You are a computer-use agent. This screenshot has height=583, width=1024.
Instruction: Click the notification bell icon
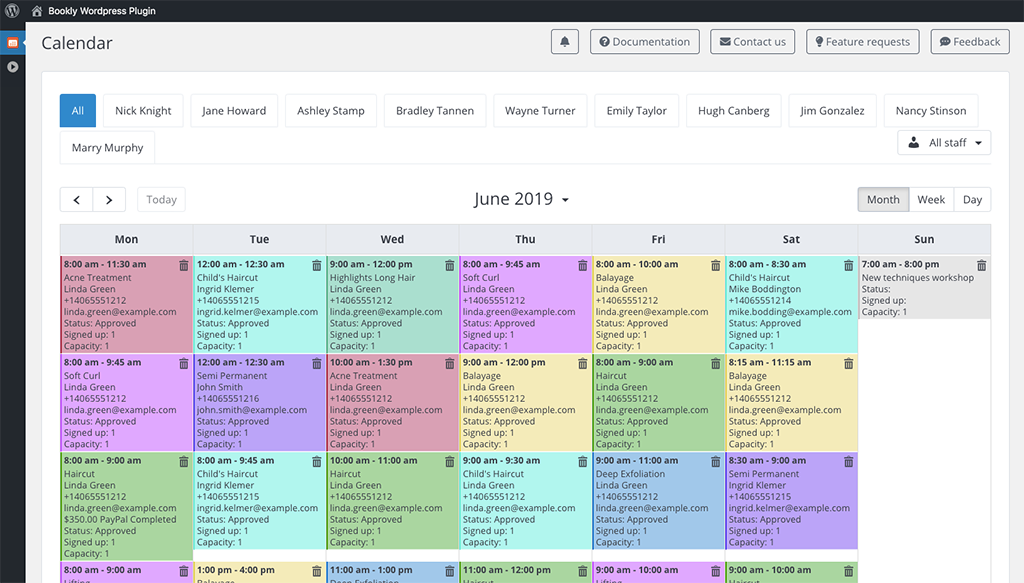click(565, 42)
